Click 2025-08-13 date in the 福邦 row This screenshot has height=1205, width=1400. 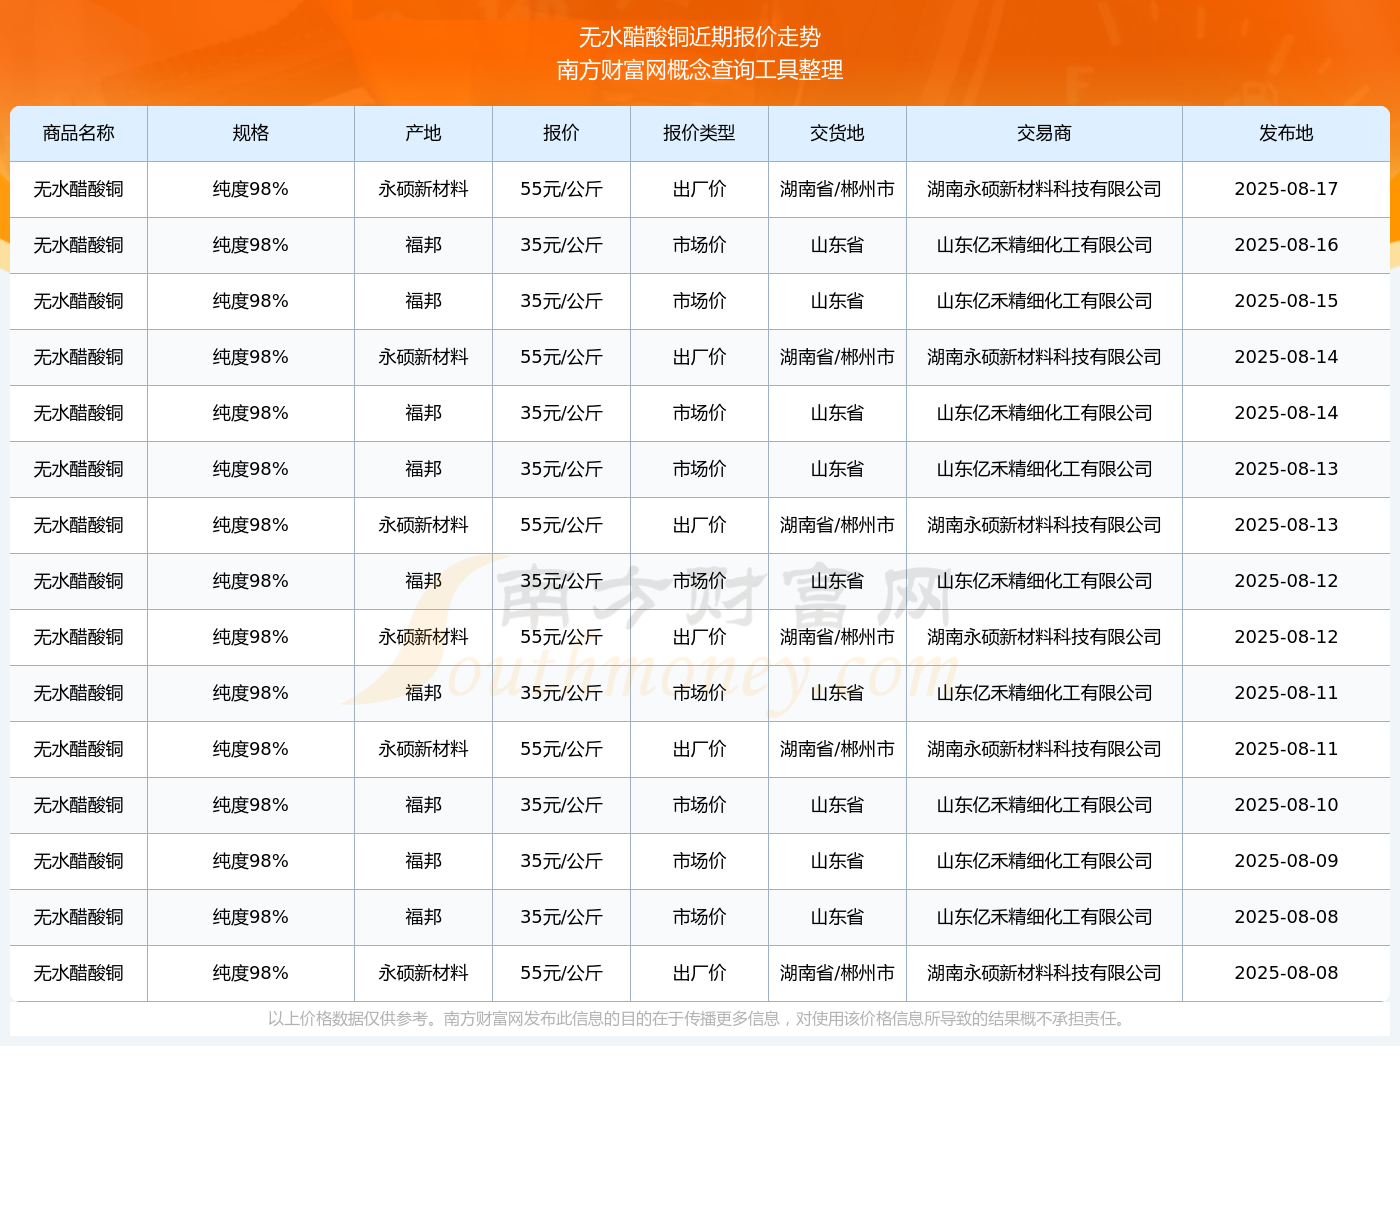tap(1286, 469)
